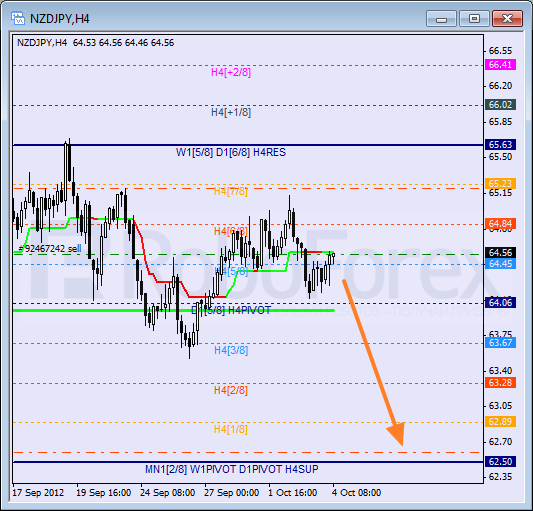The width and height of the screenshot is (533, 511).
Task: Click the 17 Sep 2012 time label
Action: (38, 493)
